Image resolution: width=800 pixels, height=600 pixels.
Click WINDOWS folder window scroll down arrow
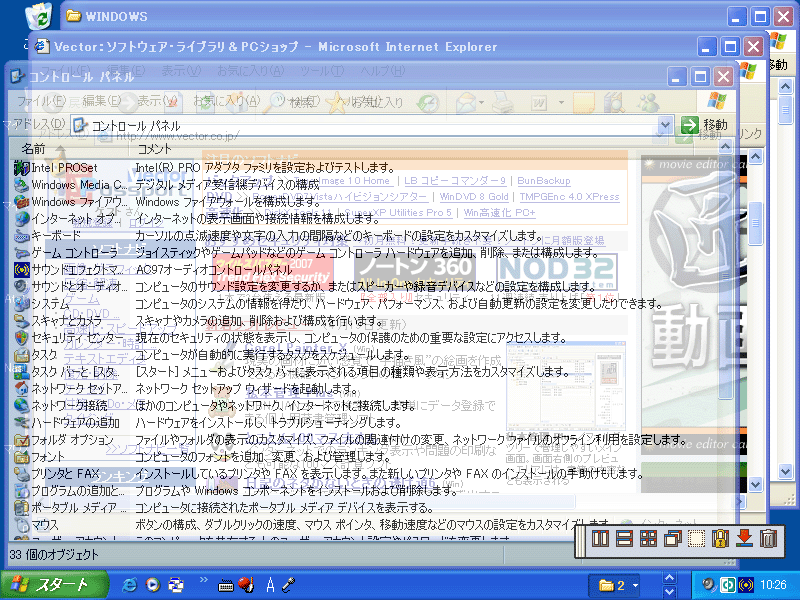click(786, 471)
